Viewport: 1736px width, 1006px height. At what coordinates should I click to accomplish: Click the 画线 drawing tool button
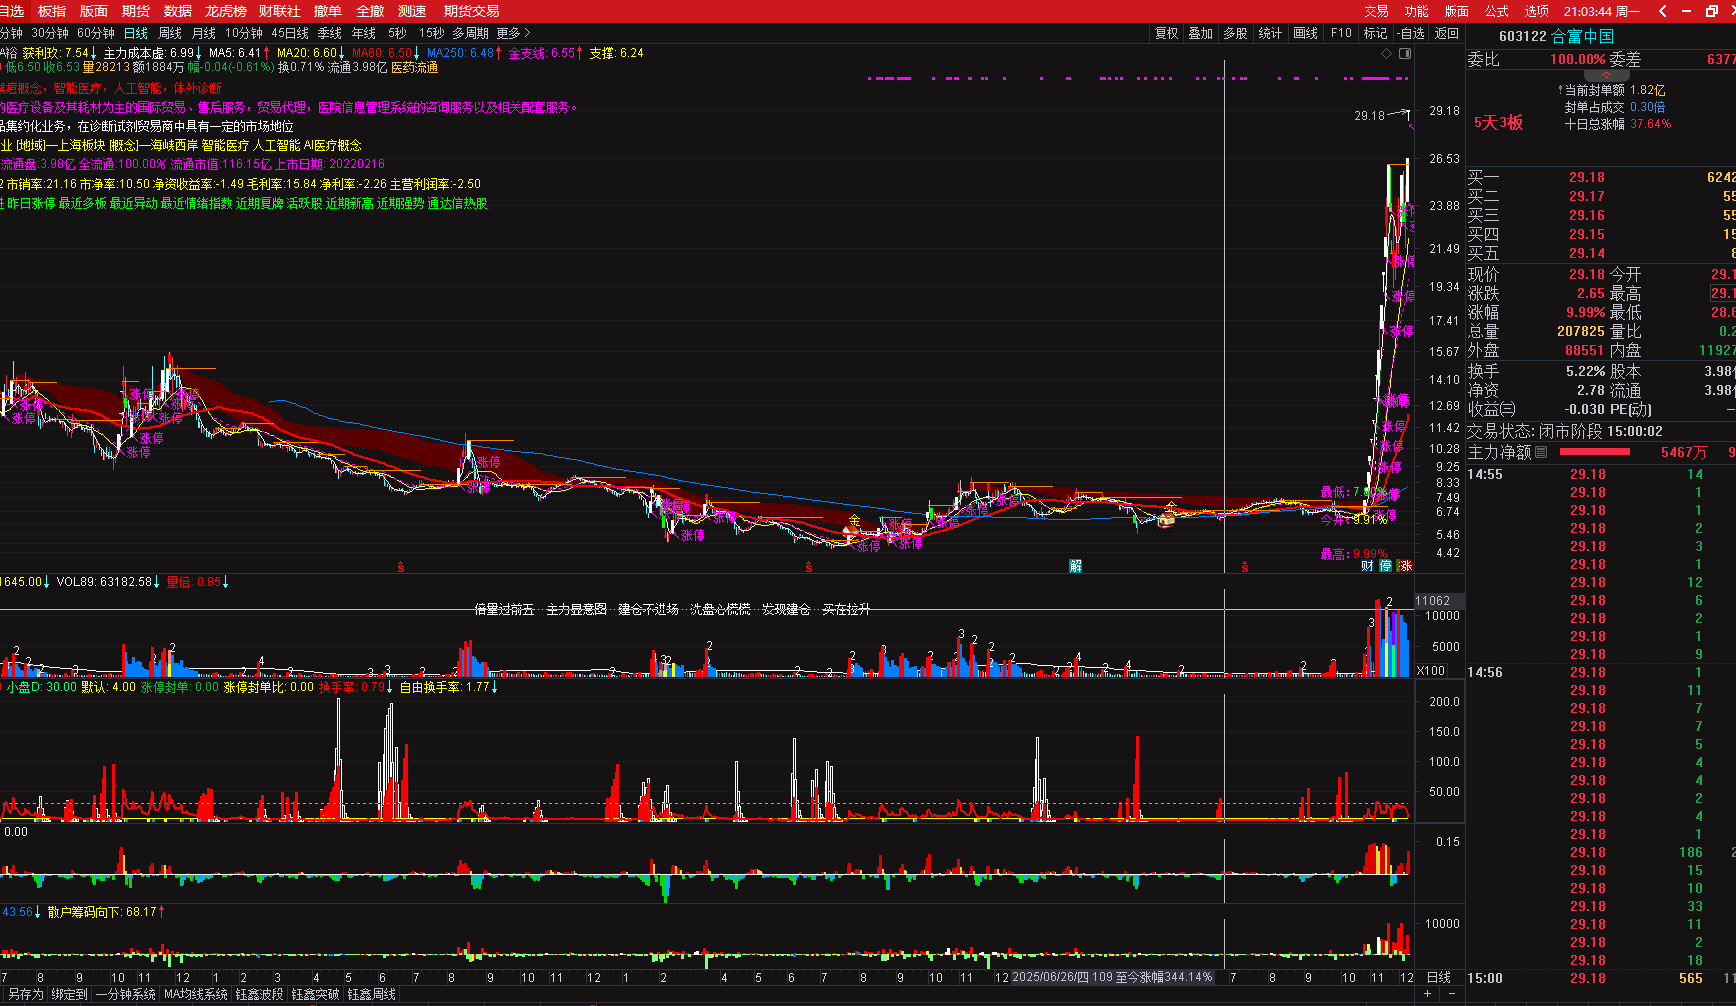(1305, 33)
